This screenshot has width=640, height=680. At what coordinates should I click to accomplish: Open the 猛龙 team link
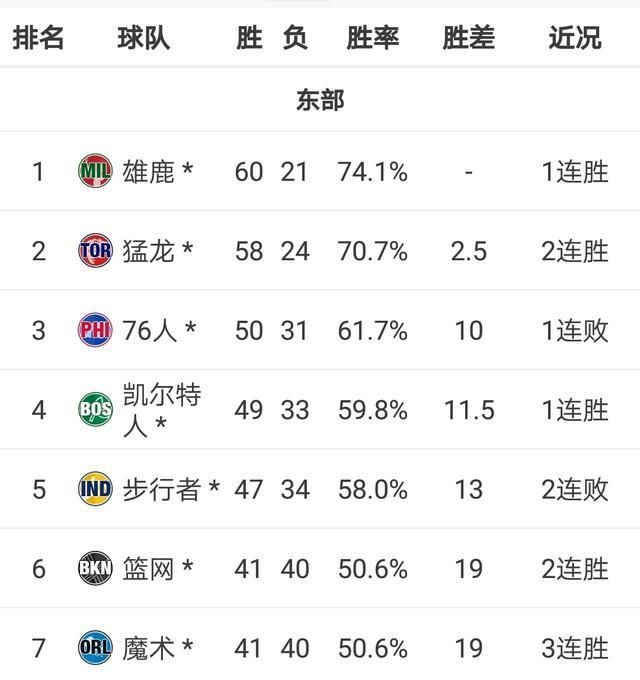148,250
